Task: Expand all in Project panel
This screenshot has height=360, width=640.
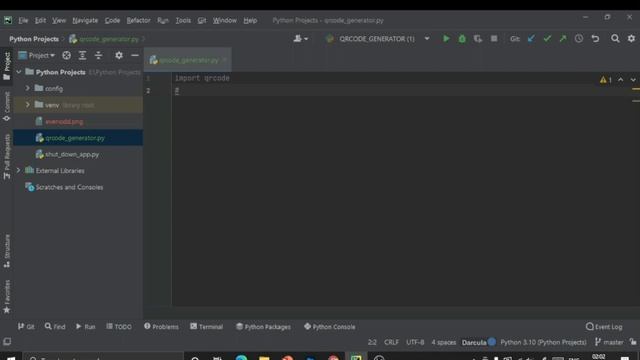Action: (x=82, y=56)
